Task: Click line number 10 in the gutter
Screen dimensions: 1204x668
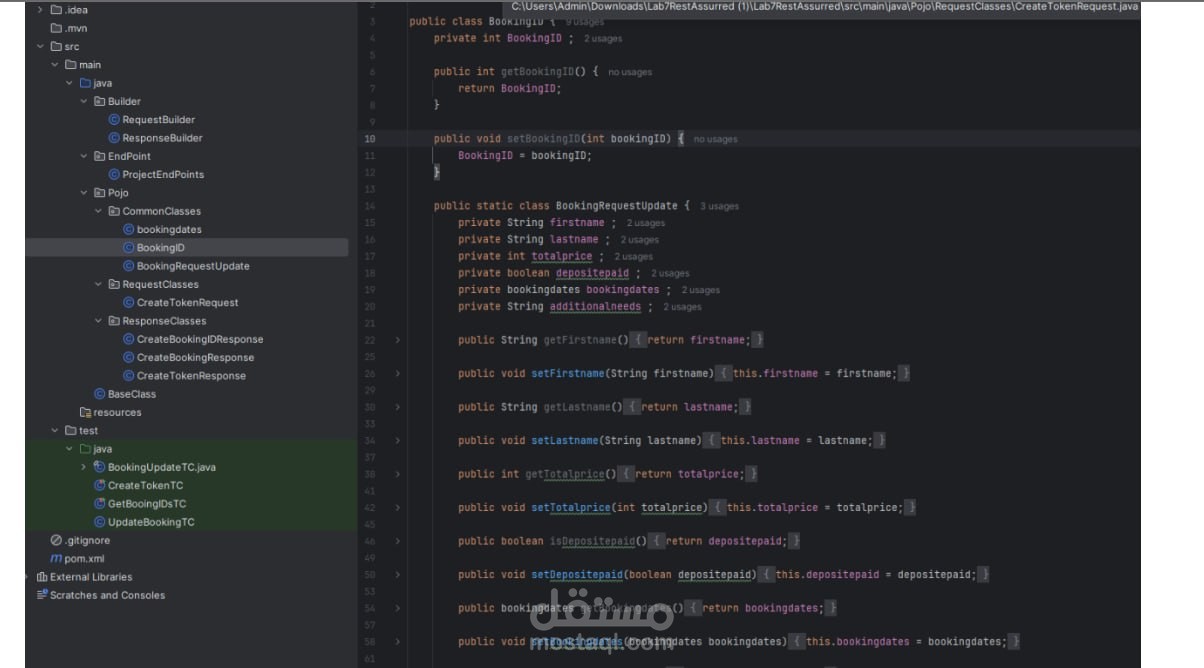Action: coord(370,139)
